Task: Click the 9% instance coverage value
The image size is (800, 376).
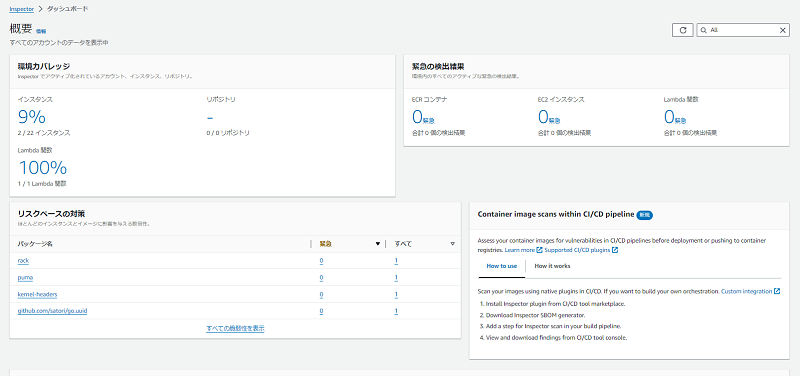Action: (32, 118)
